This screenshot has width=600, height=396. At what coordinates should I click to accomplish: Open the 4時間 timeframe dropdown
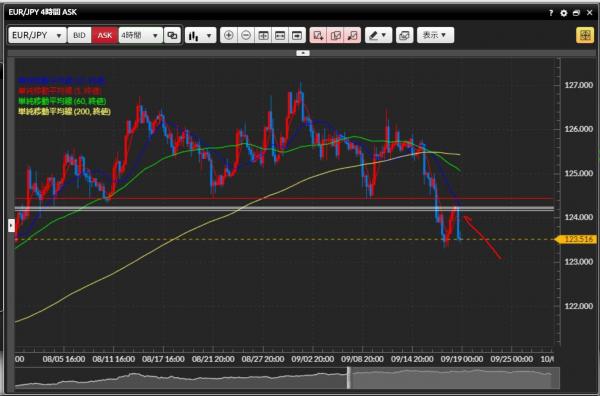coord(140,35)
